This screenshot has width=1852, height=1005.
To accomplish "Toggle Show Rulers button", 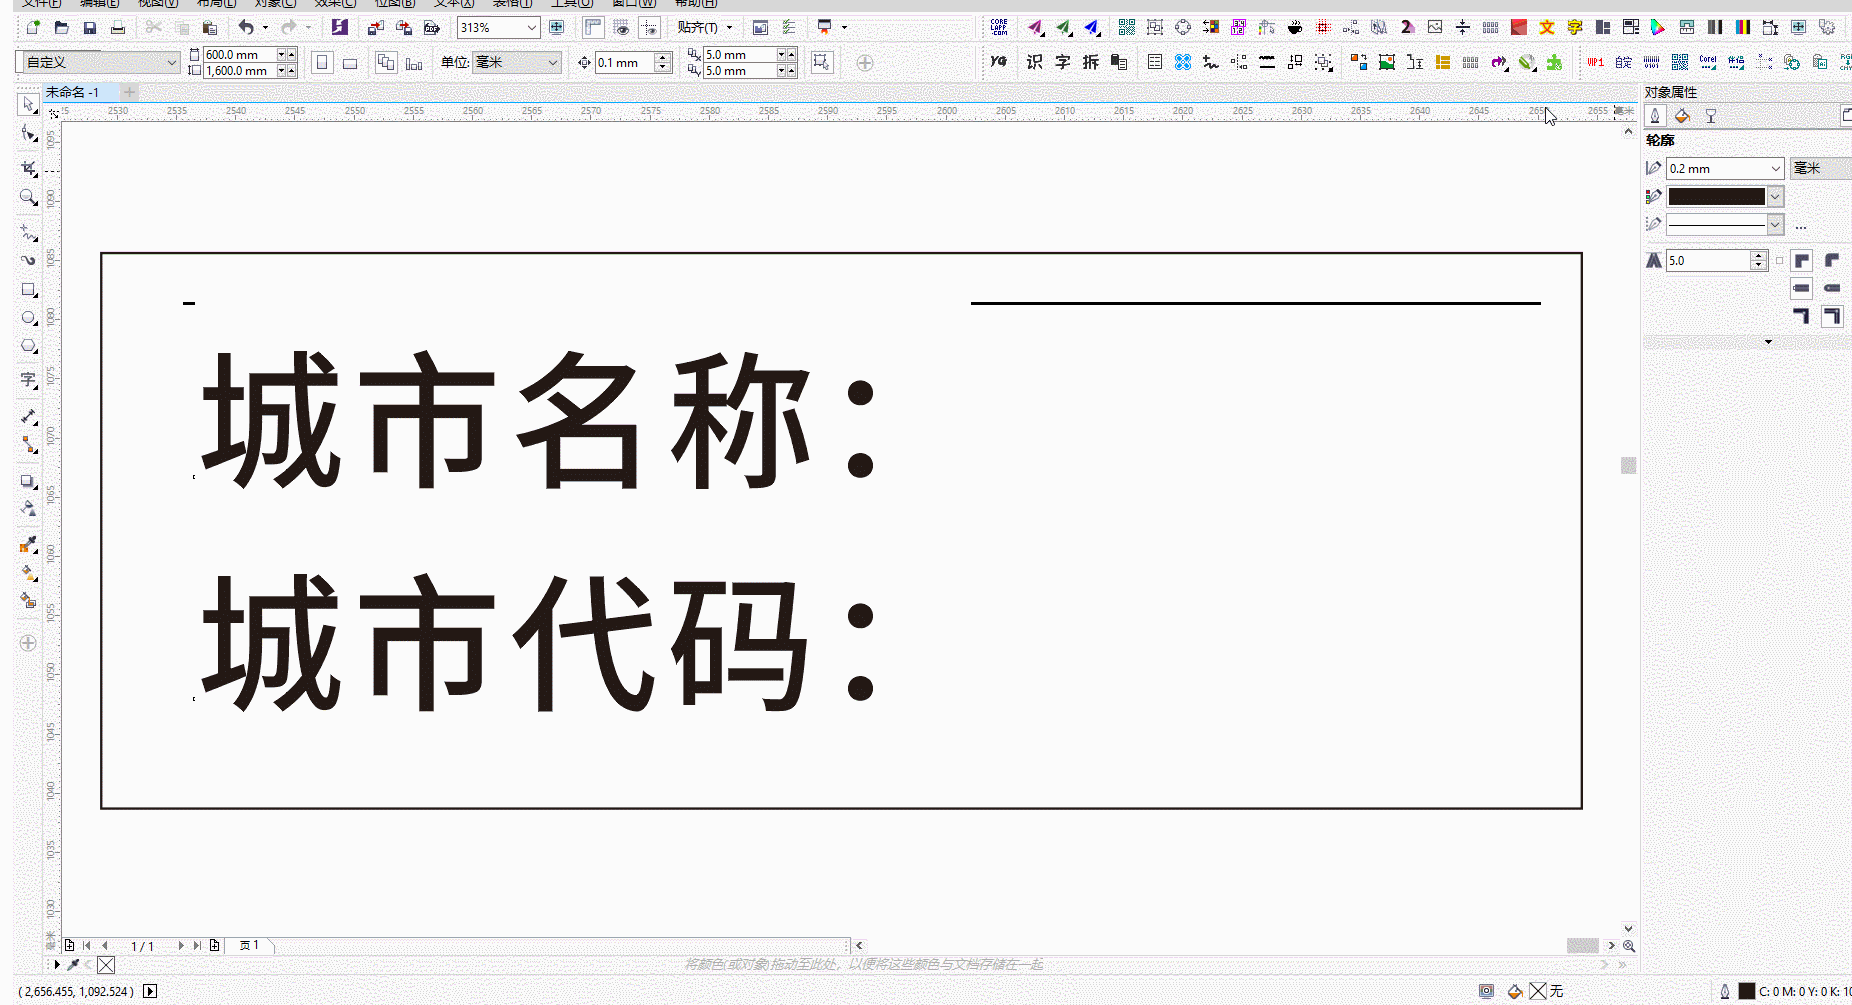I will coord(593,28).
